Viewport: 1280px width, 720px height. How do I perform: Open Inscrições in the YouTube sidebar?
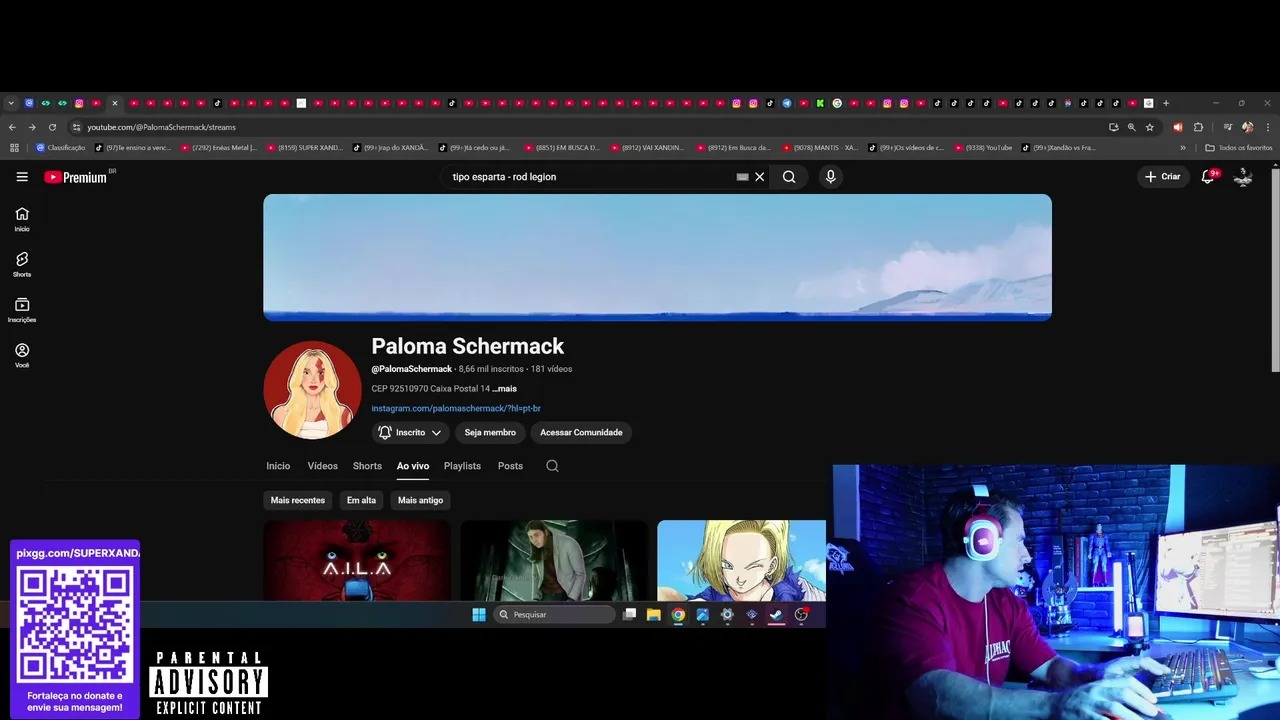(x=22, y=310)
